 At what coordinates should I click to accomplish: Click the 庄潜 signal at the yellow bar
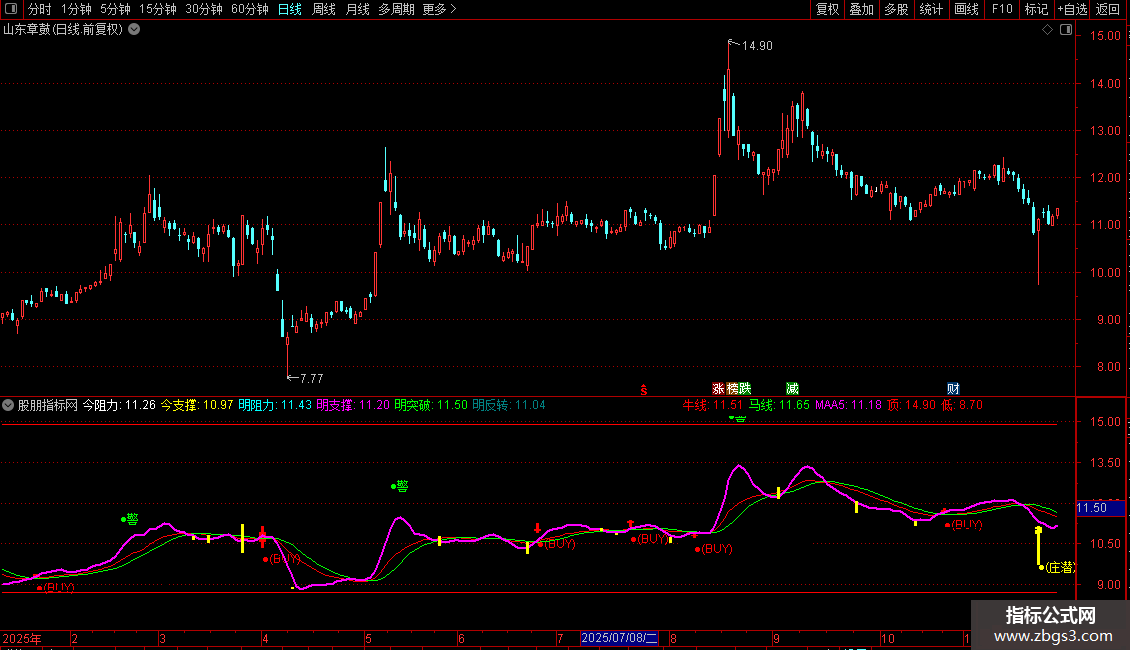pyautogui.click(x=1059, y=568)
